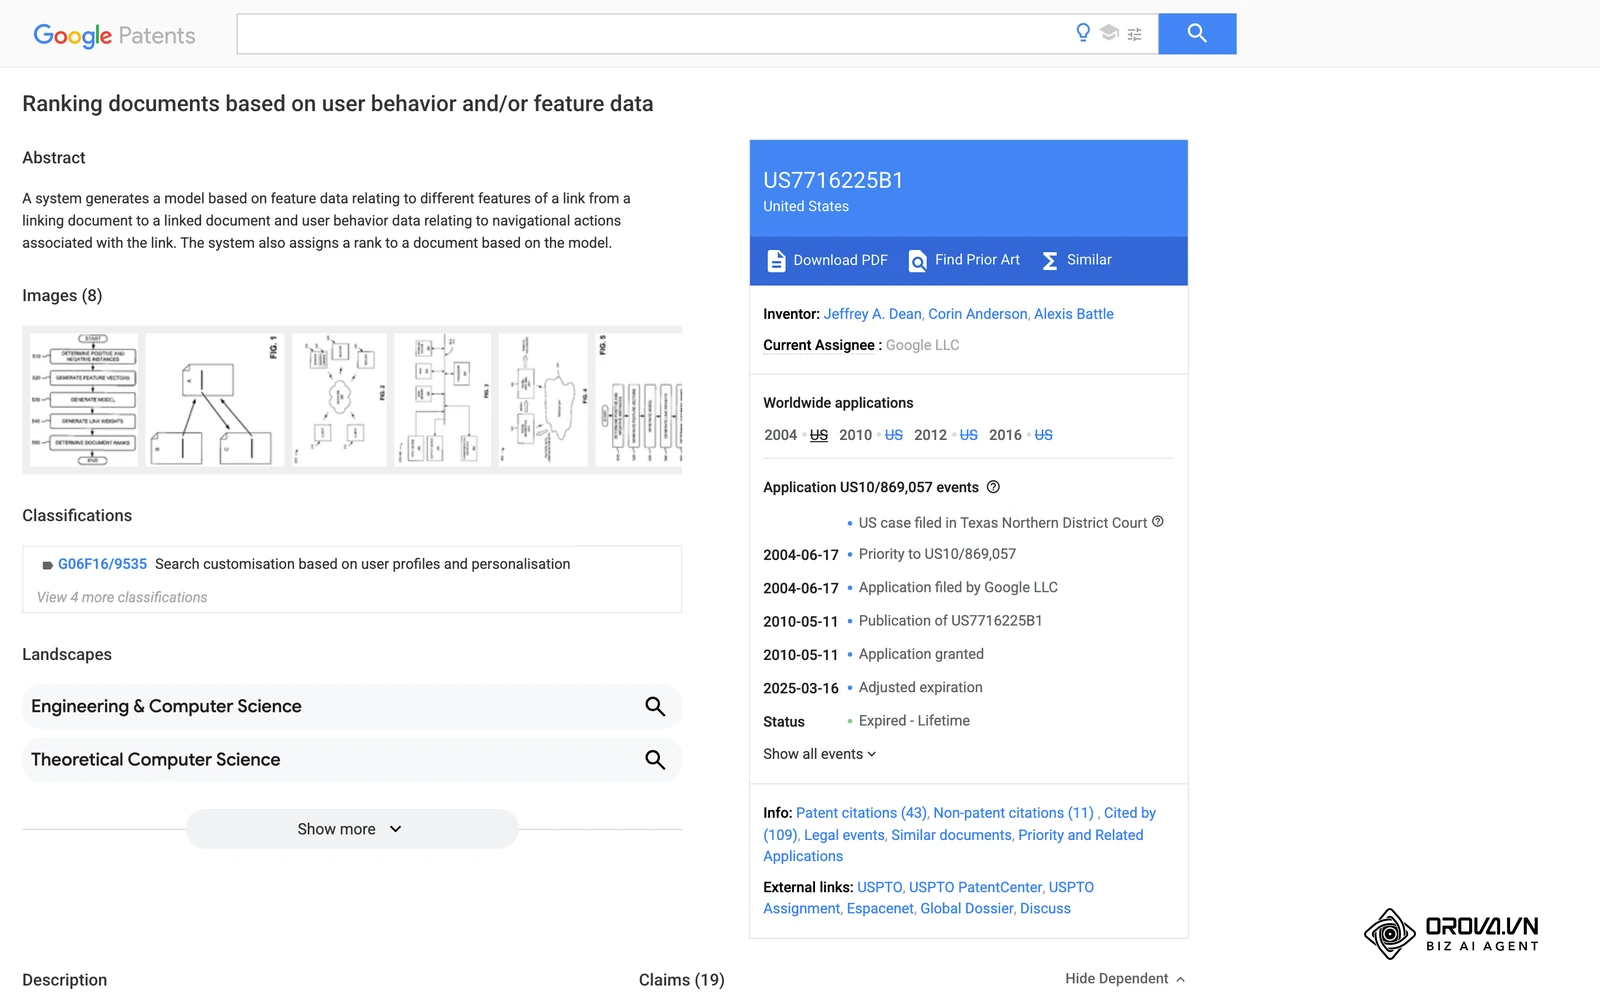
Task: Click the Scholar cap icon in search bar
Action: (1109, 33)
